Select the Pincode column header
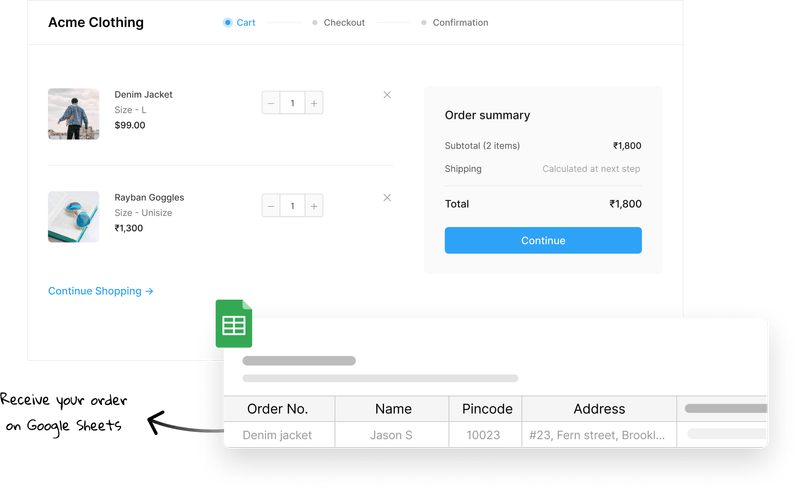The height and width of the screenshot is (493, 800). pyautogui.click(x=487, y=409)
